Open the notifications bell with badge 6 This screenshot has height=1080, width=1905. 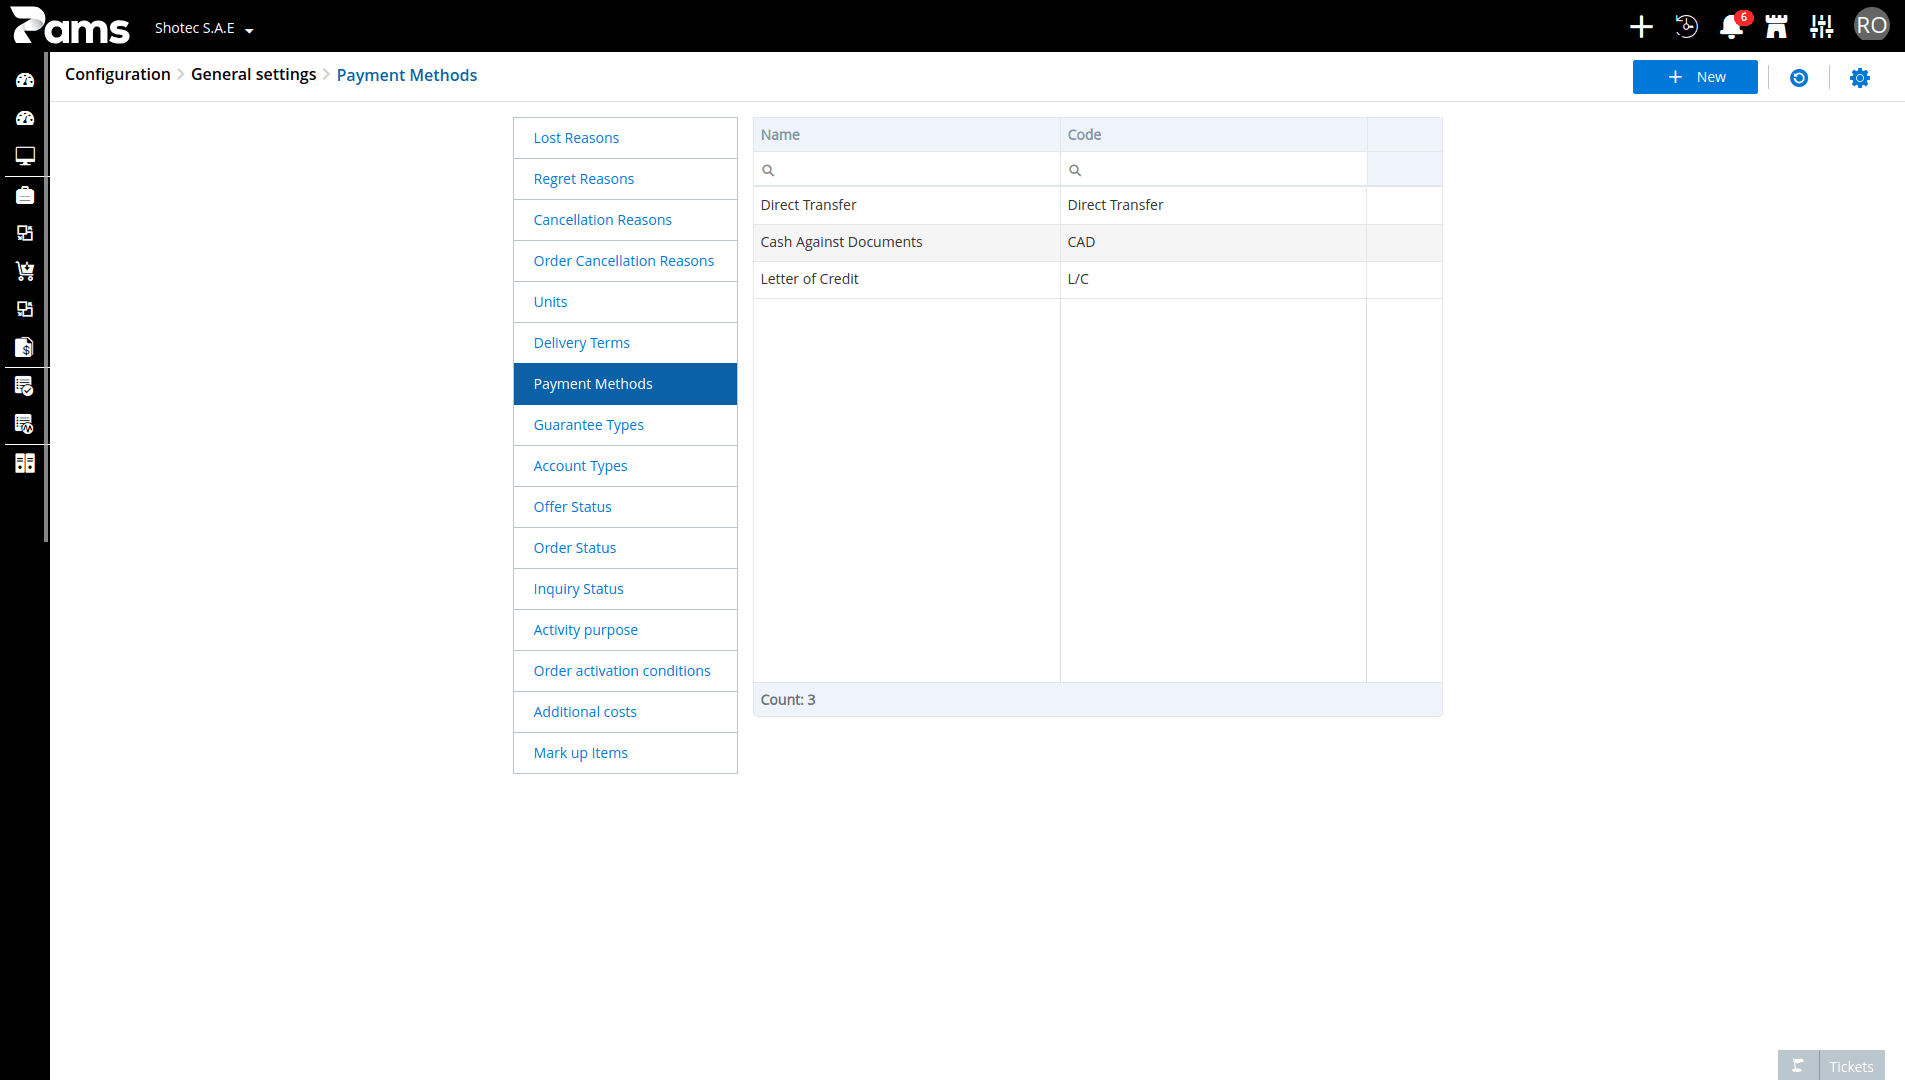1732,26
